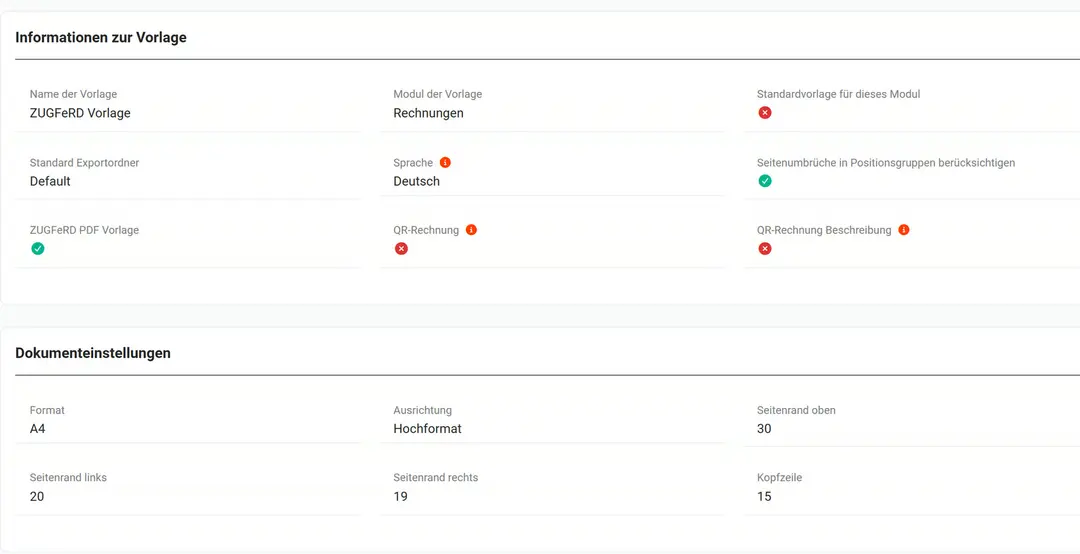
Task: Click the Seitenrand links value 20
Action: 37,496
